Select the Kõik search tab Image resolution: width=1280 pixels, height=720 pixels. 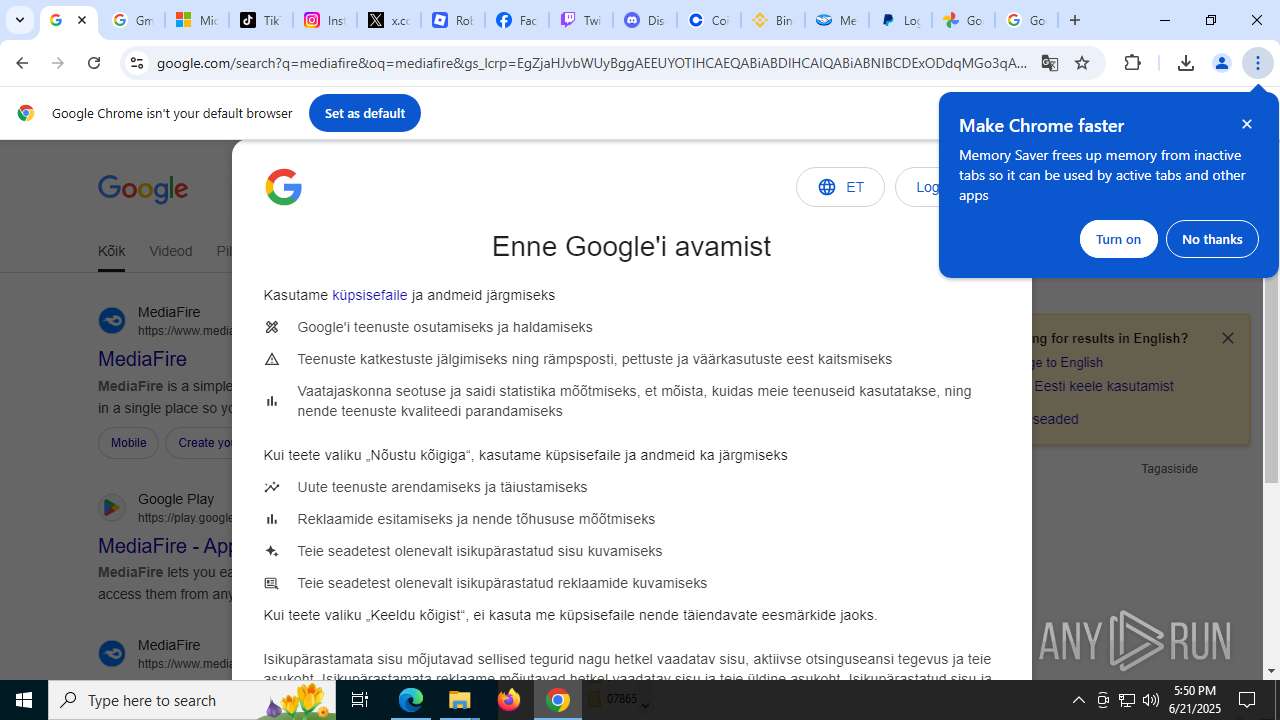click(x=111, y=251)
